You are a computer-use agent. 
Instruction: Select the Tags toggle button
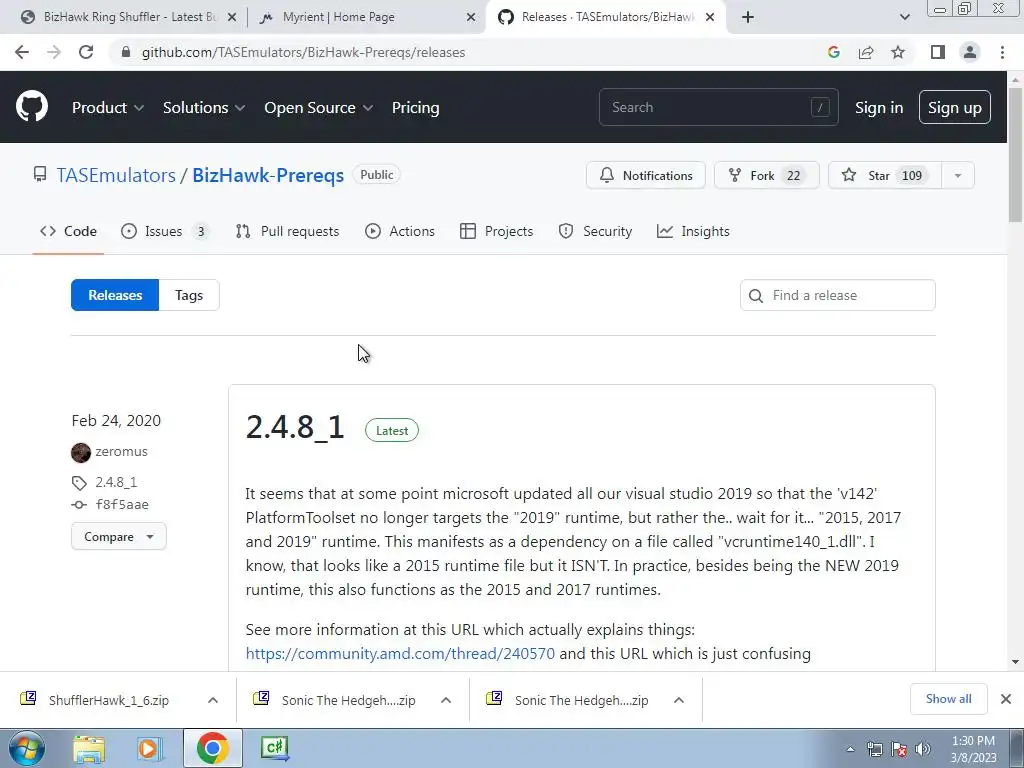189,295
